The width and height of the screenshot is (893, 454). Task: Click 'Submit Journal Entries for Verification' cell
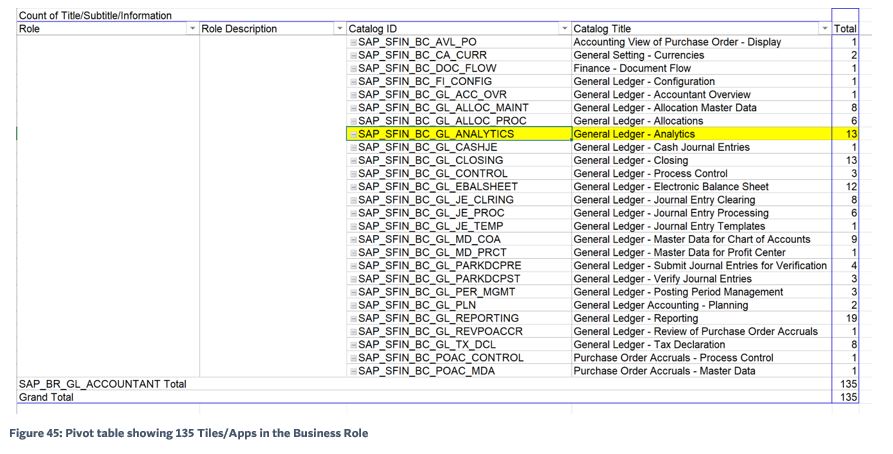click(702, 266)
